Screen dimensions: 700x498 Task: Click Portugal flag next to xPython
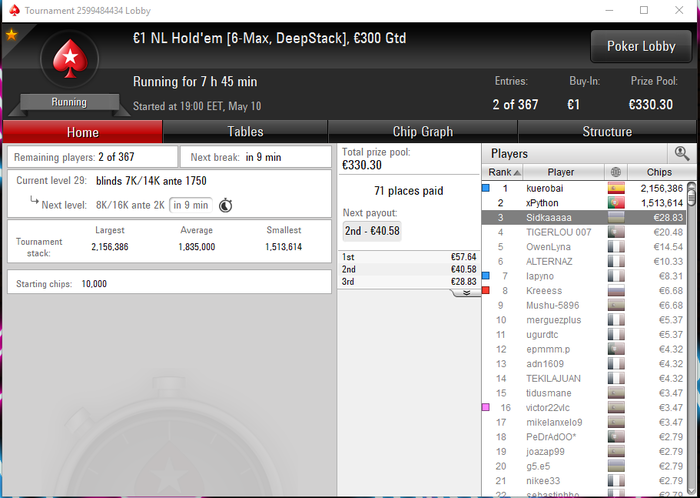point(616,203)
